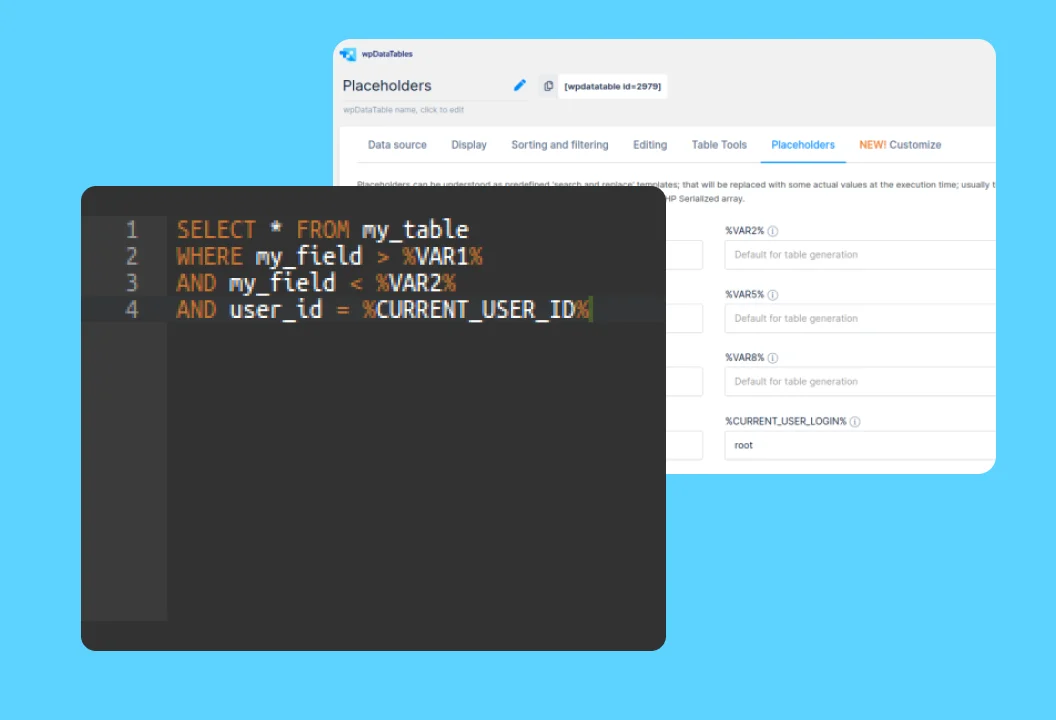Select the active Placeholders tab
1056x720 pixels.
click(x=803, y=145)
